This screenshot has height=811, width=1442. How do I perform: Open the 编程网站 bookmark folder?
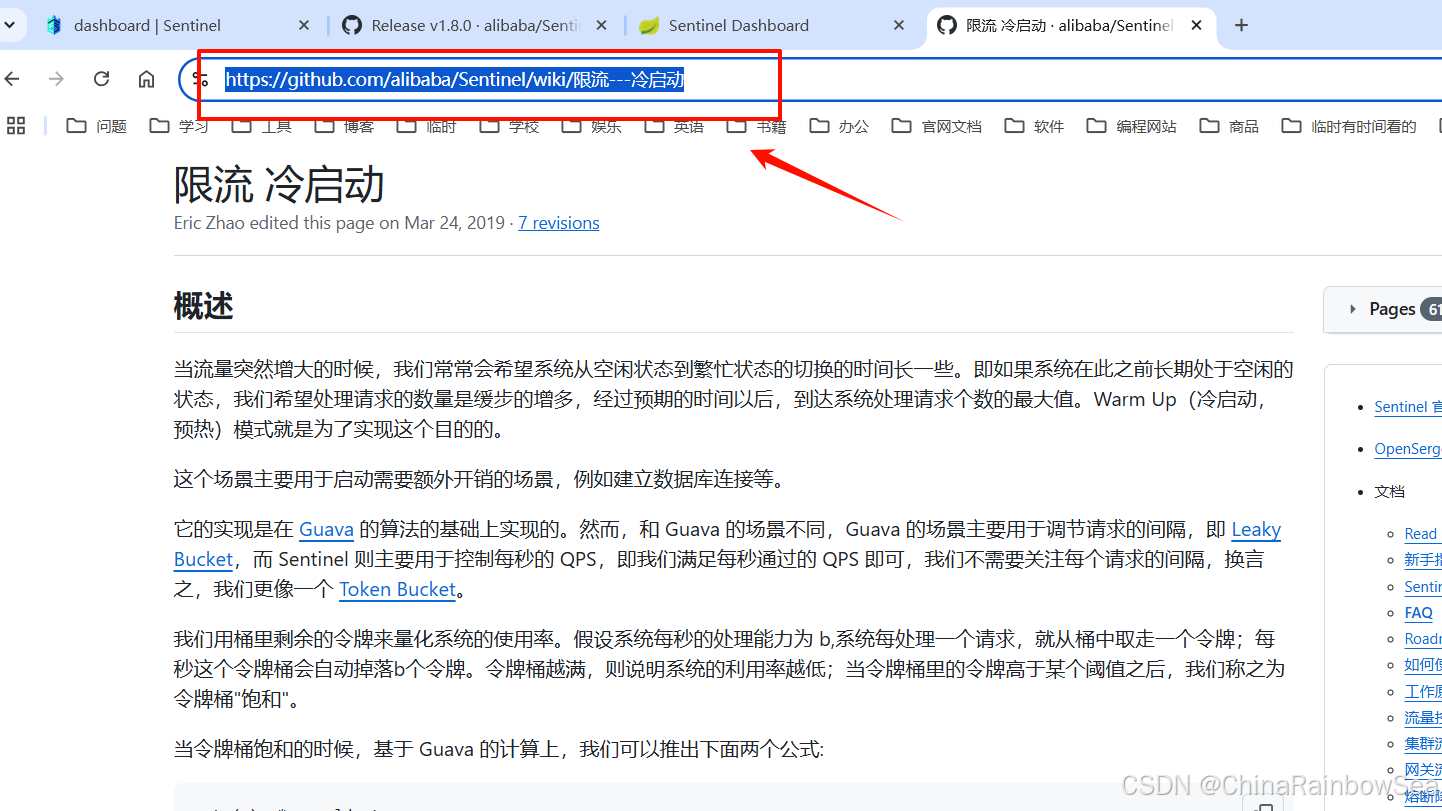1133,126
